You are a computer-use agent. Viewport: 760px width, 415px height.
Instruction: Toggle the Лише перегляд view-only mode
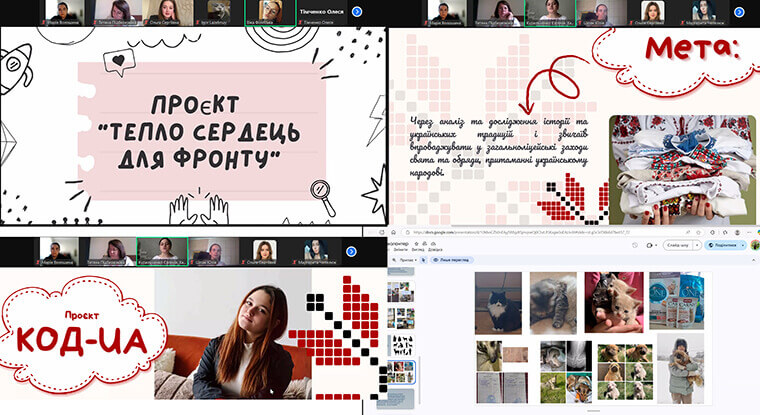(450, 259)
